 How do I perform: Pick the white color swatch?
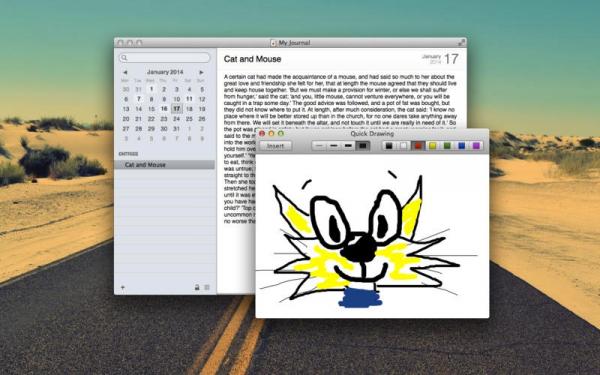(x=404, y=146)
